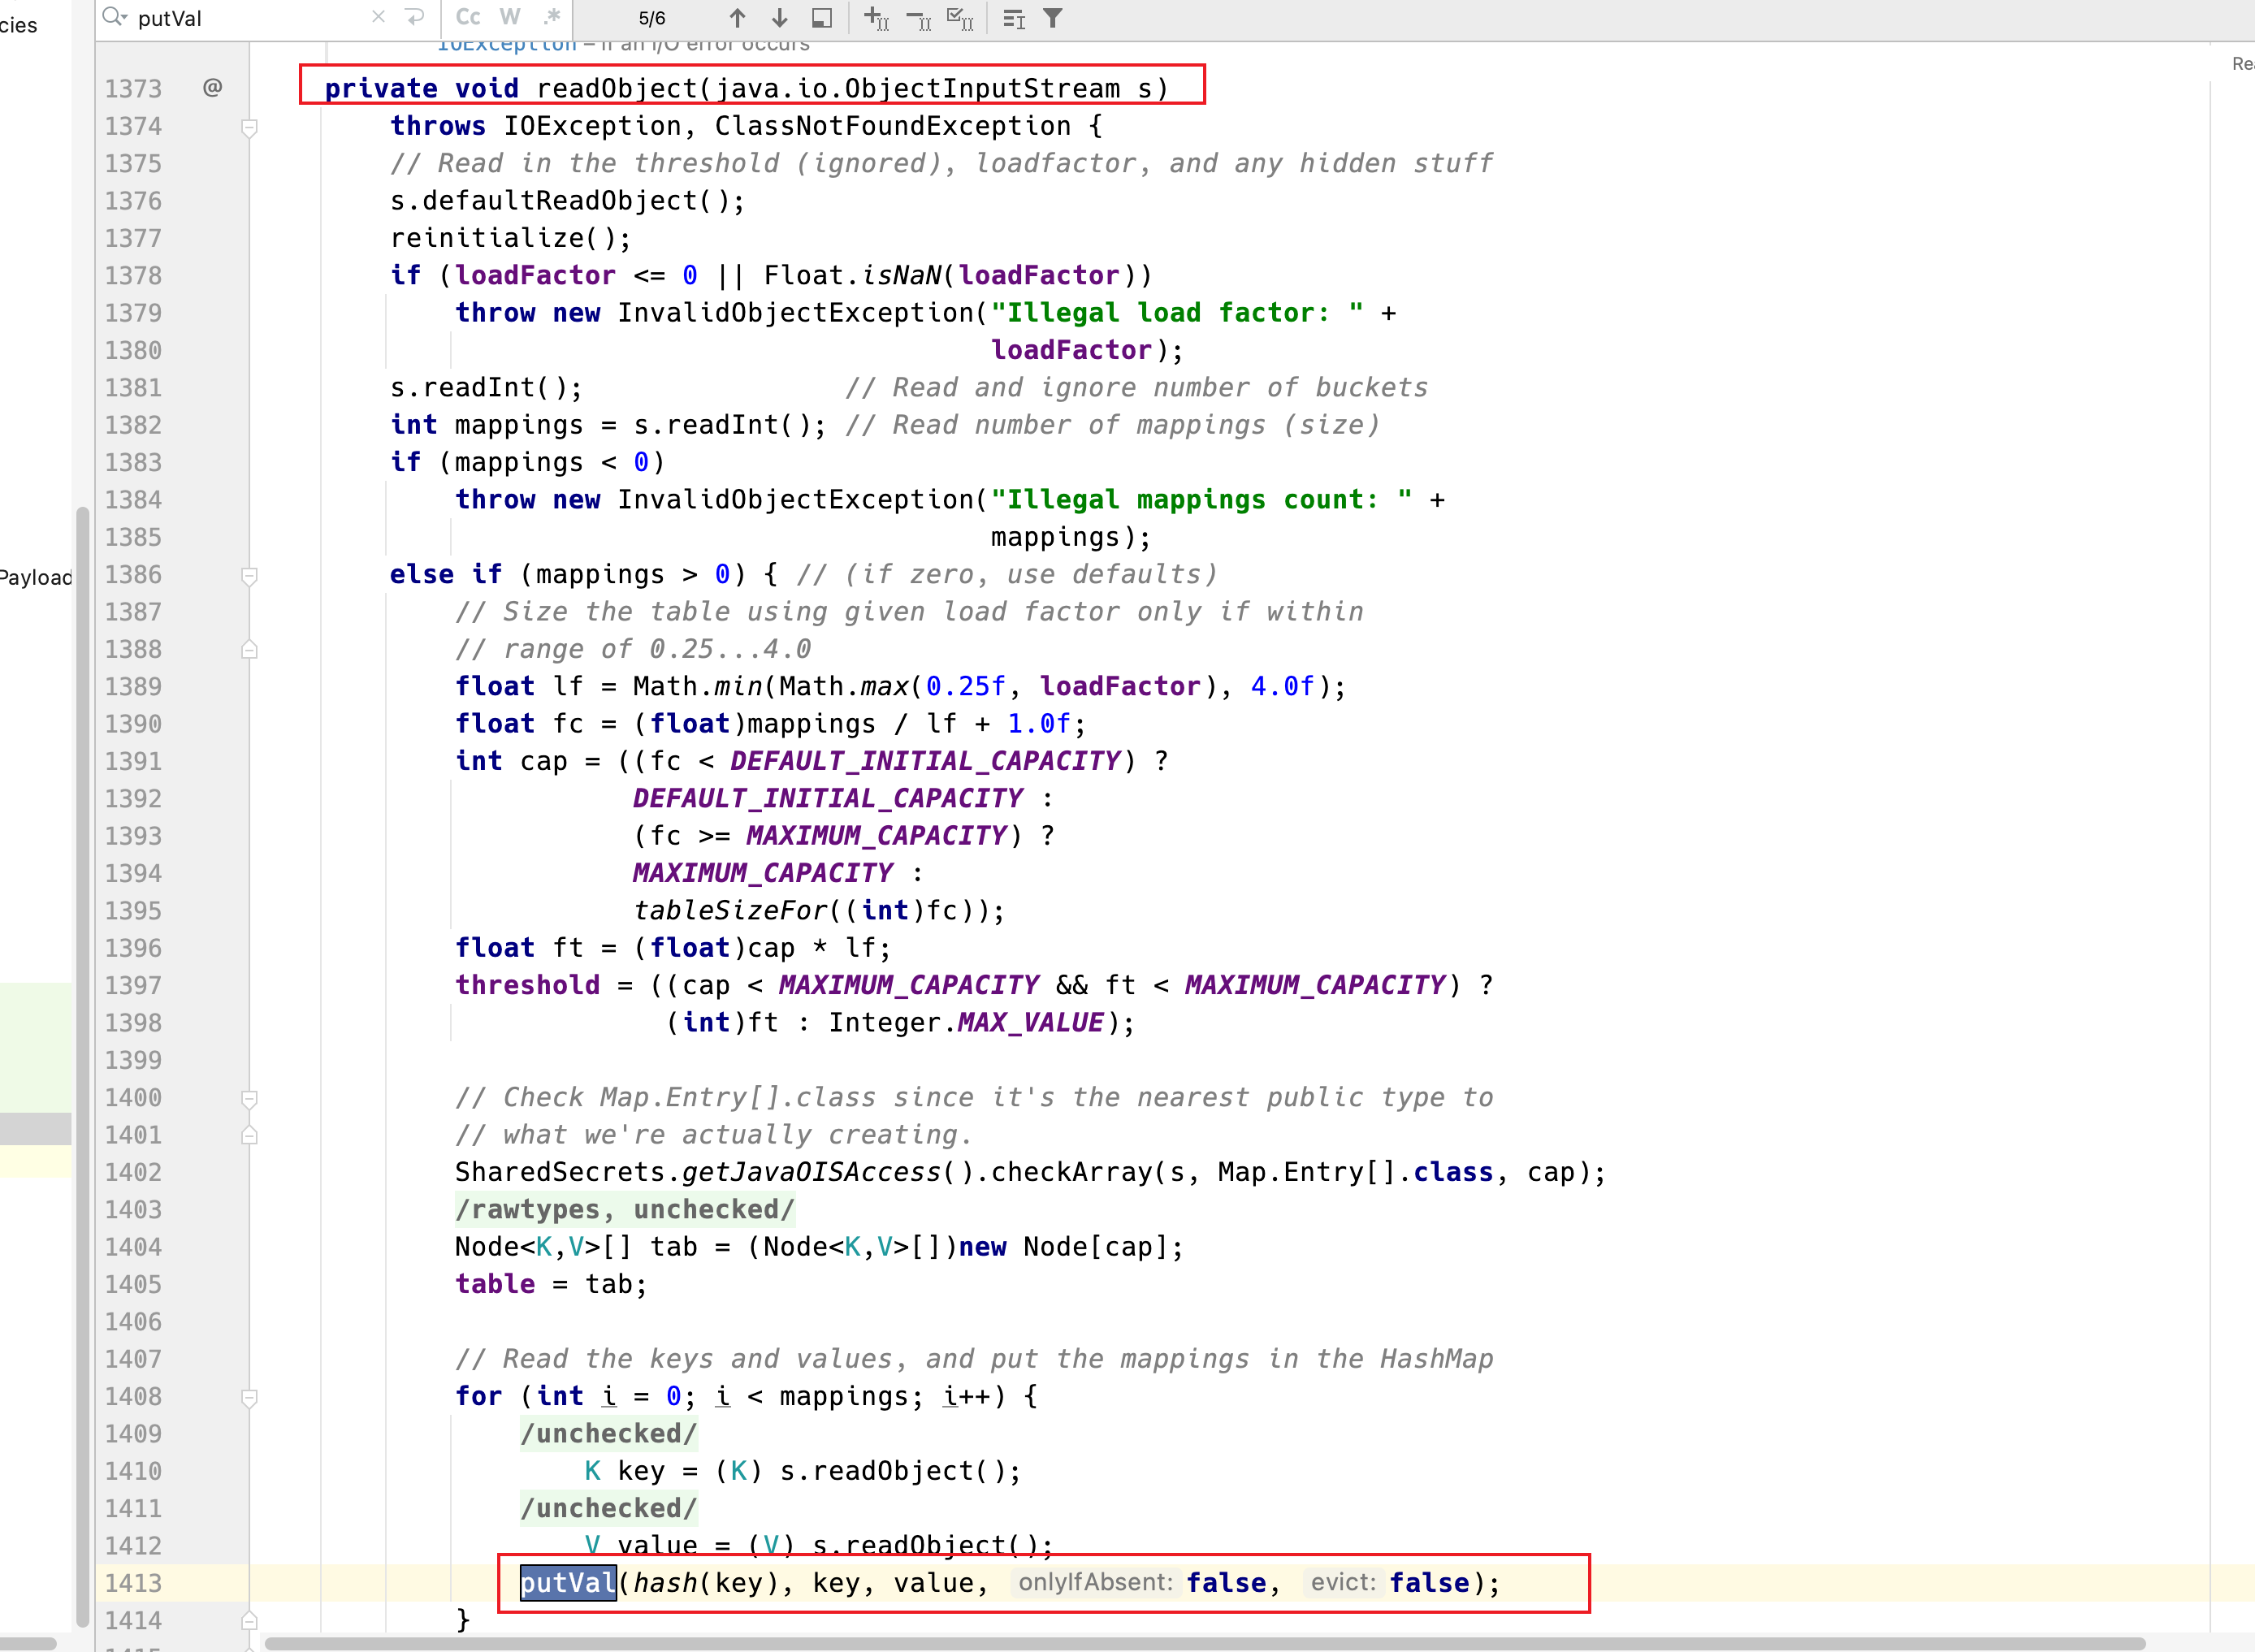Clear the putVal search text

pyautogui.click(x=378, y=17)
